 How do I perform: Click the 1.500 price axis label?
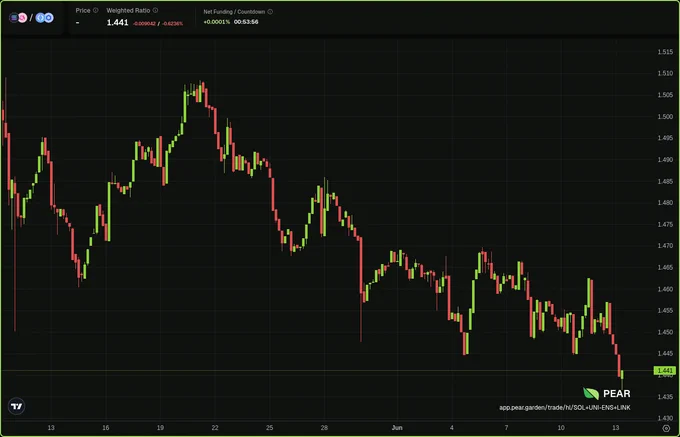point(665,117)
